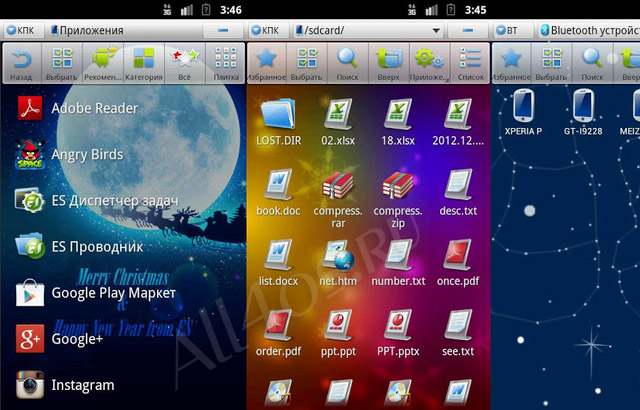The image size is (640, 410).
Task: Open the BT location dropdown
Action: click(x=512, y=30)
